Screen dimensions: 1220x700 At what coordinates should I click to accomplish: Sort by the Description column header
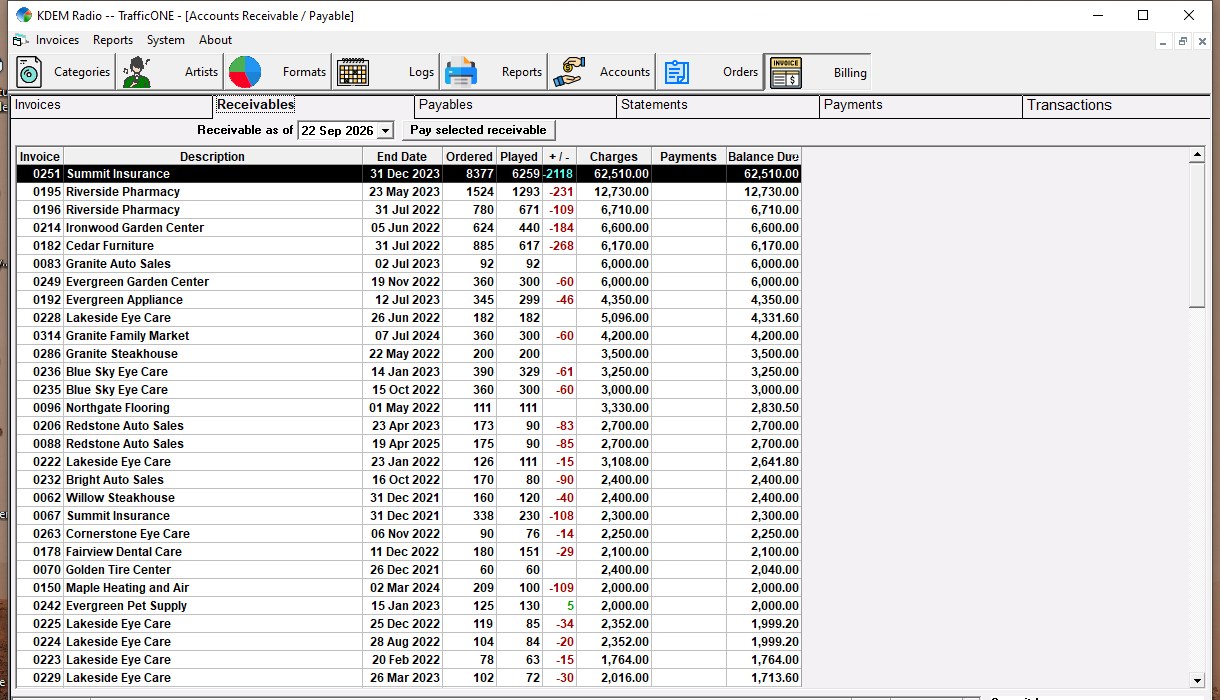point(212,156)
